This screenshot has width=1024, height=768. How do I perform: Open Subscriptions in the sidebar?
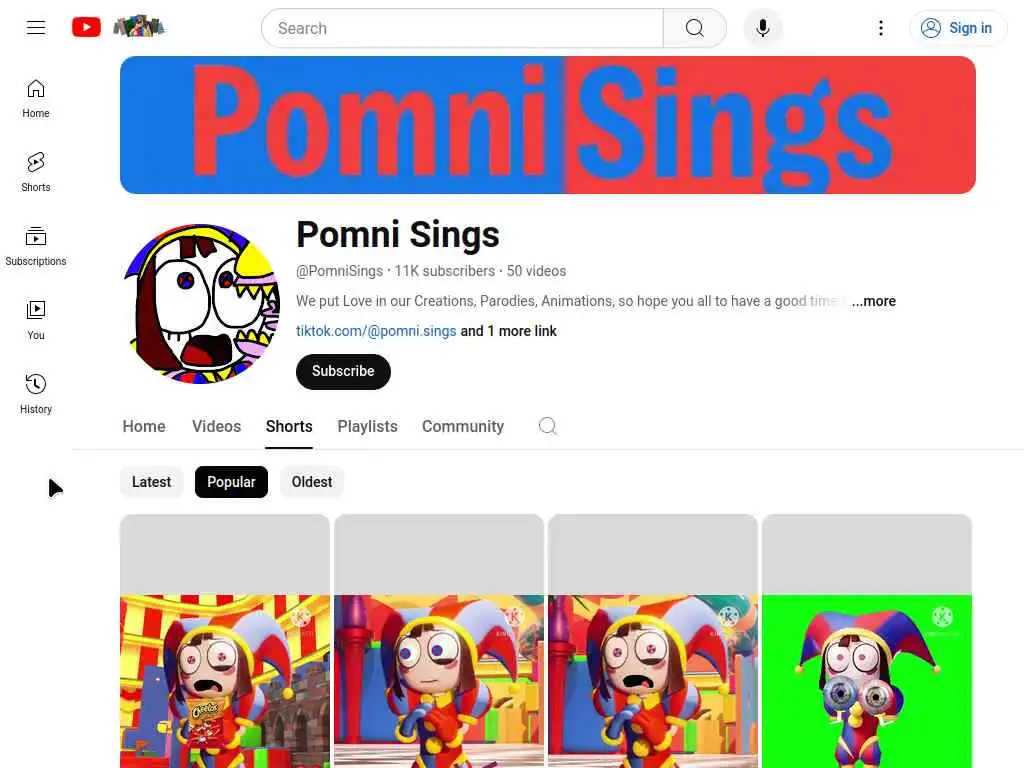[36, 246]
